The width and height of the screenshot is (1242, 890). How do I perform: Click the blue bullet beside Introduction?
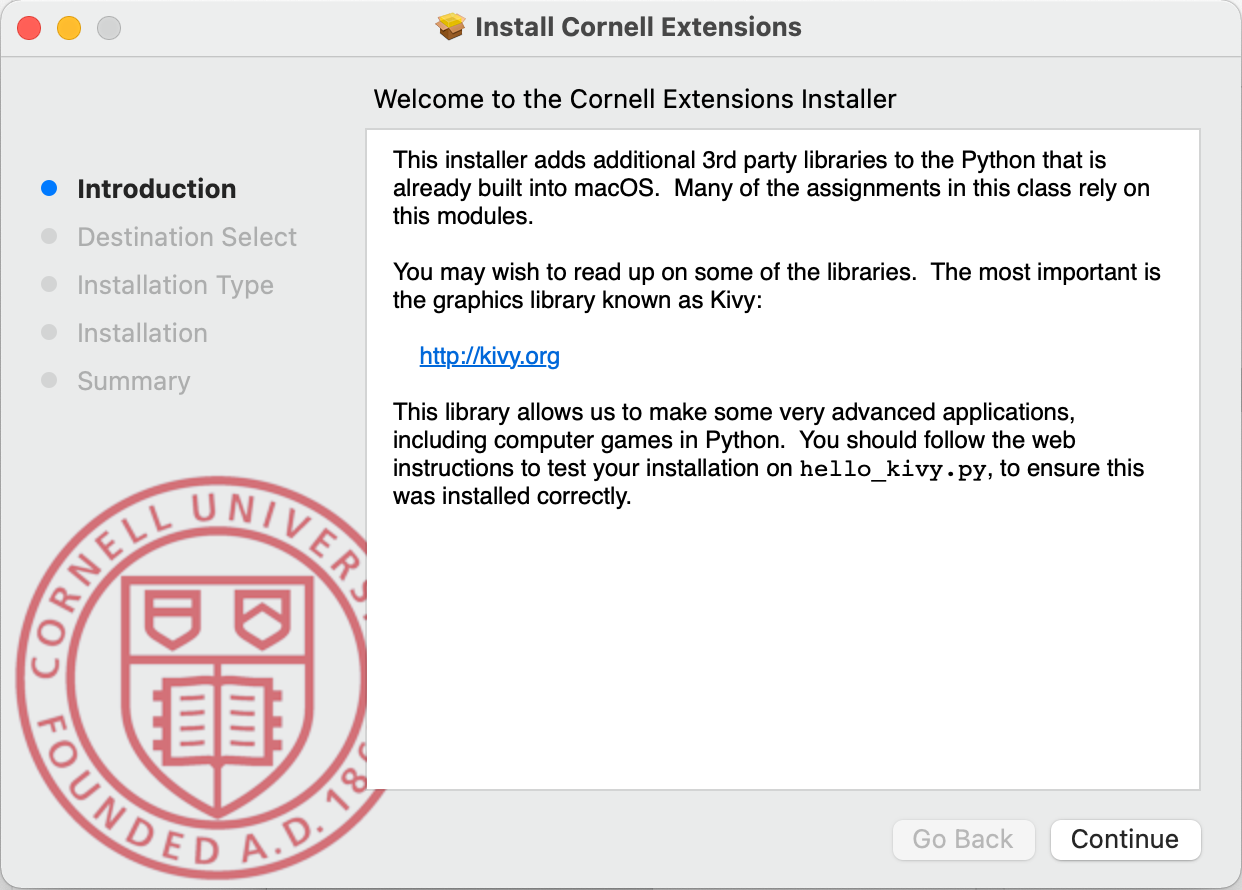click(49, 189)
